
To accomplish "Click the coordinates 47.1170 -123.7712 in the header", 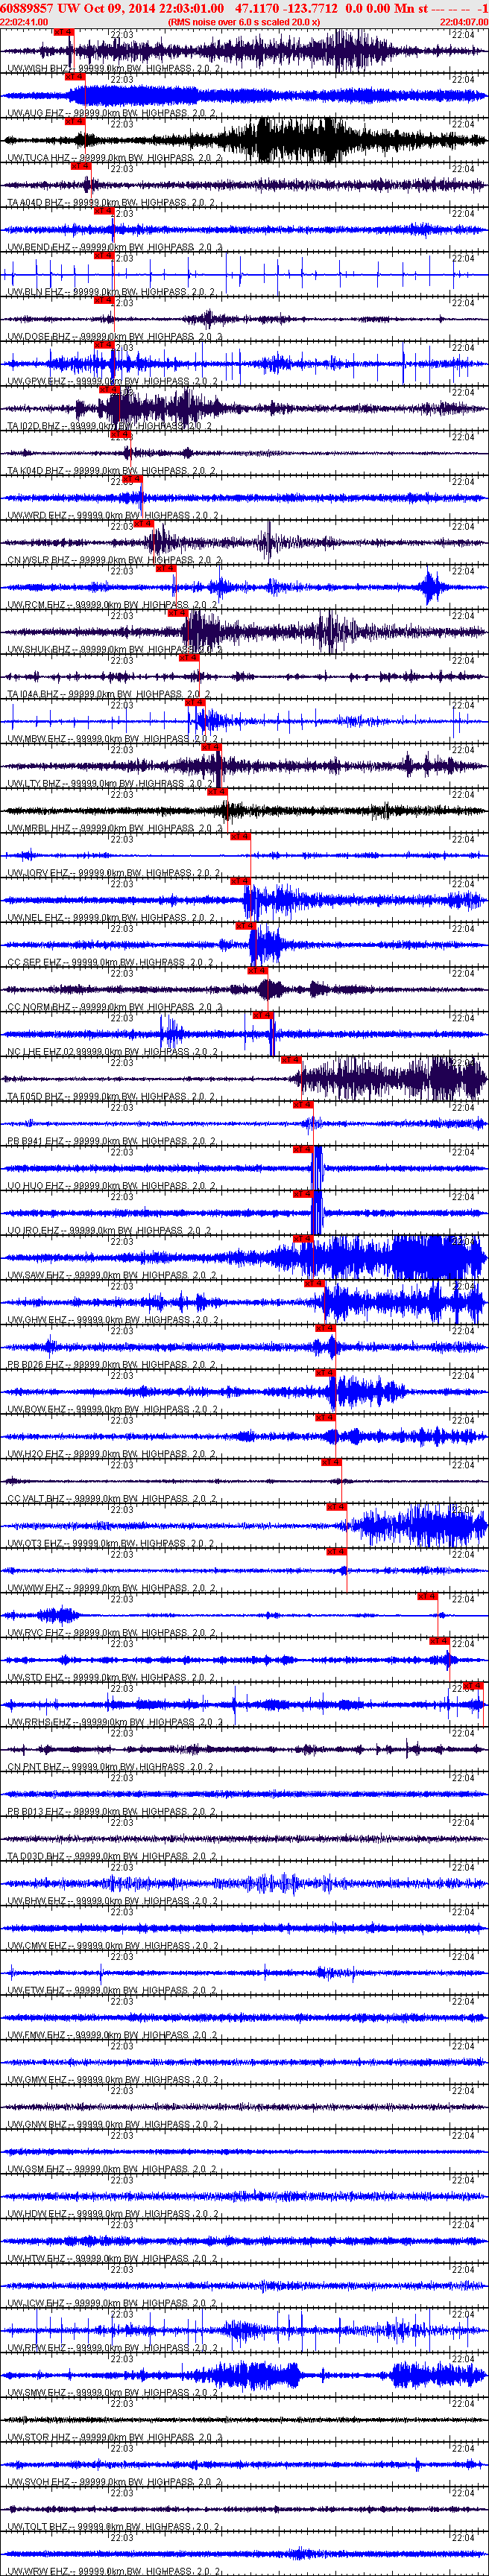I will click(286, 8).
